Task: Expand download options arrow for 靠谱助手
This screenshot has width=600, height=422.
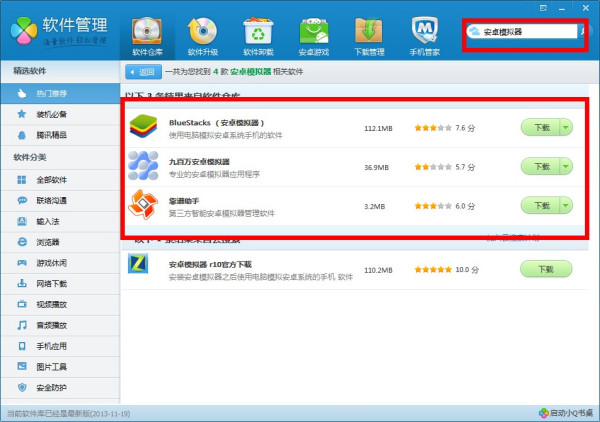Action: pyautogui.click(x=566, y=205)
